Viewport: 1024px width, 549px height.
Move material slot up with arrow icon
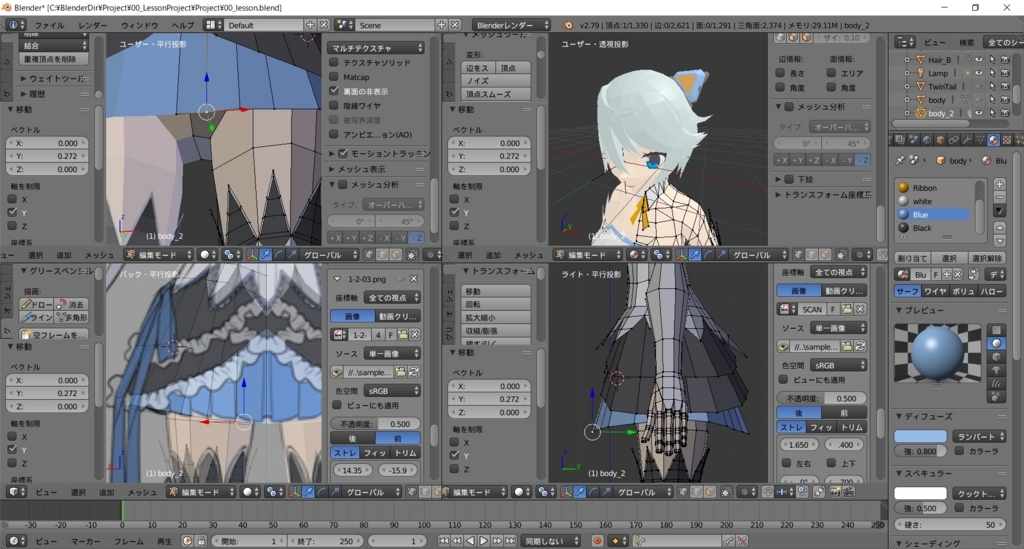pyautogui.click(x=999, y=227)
